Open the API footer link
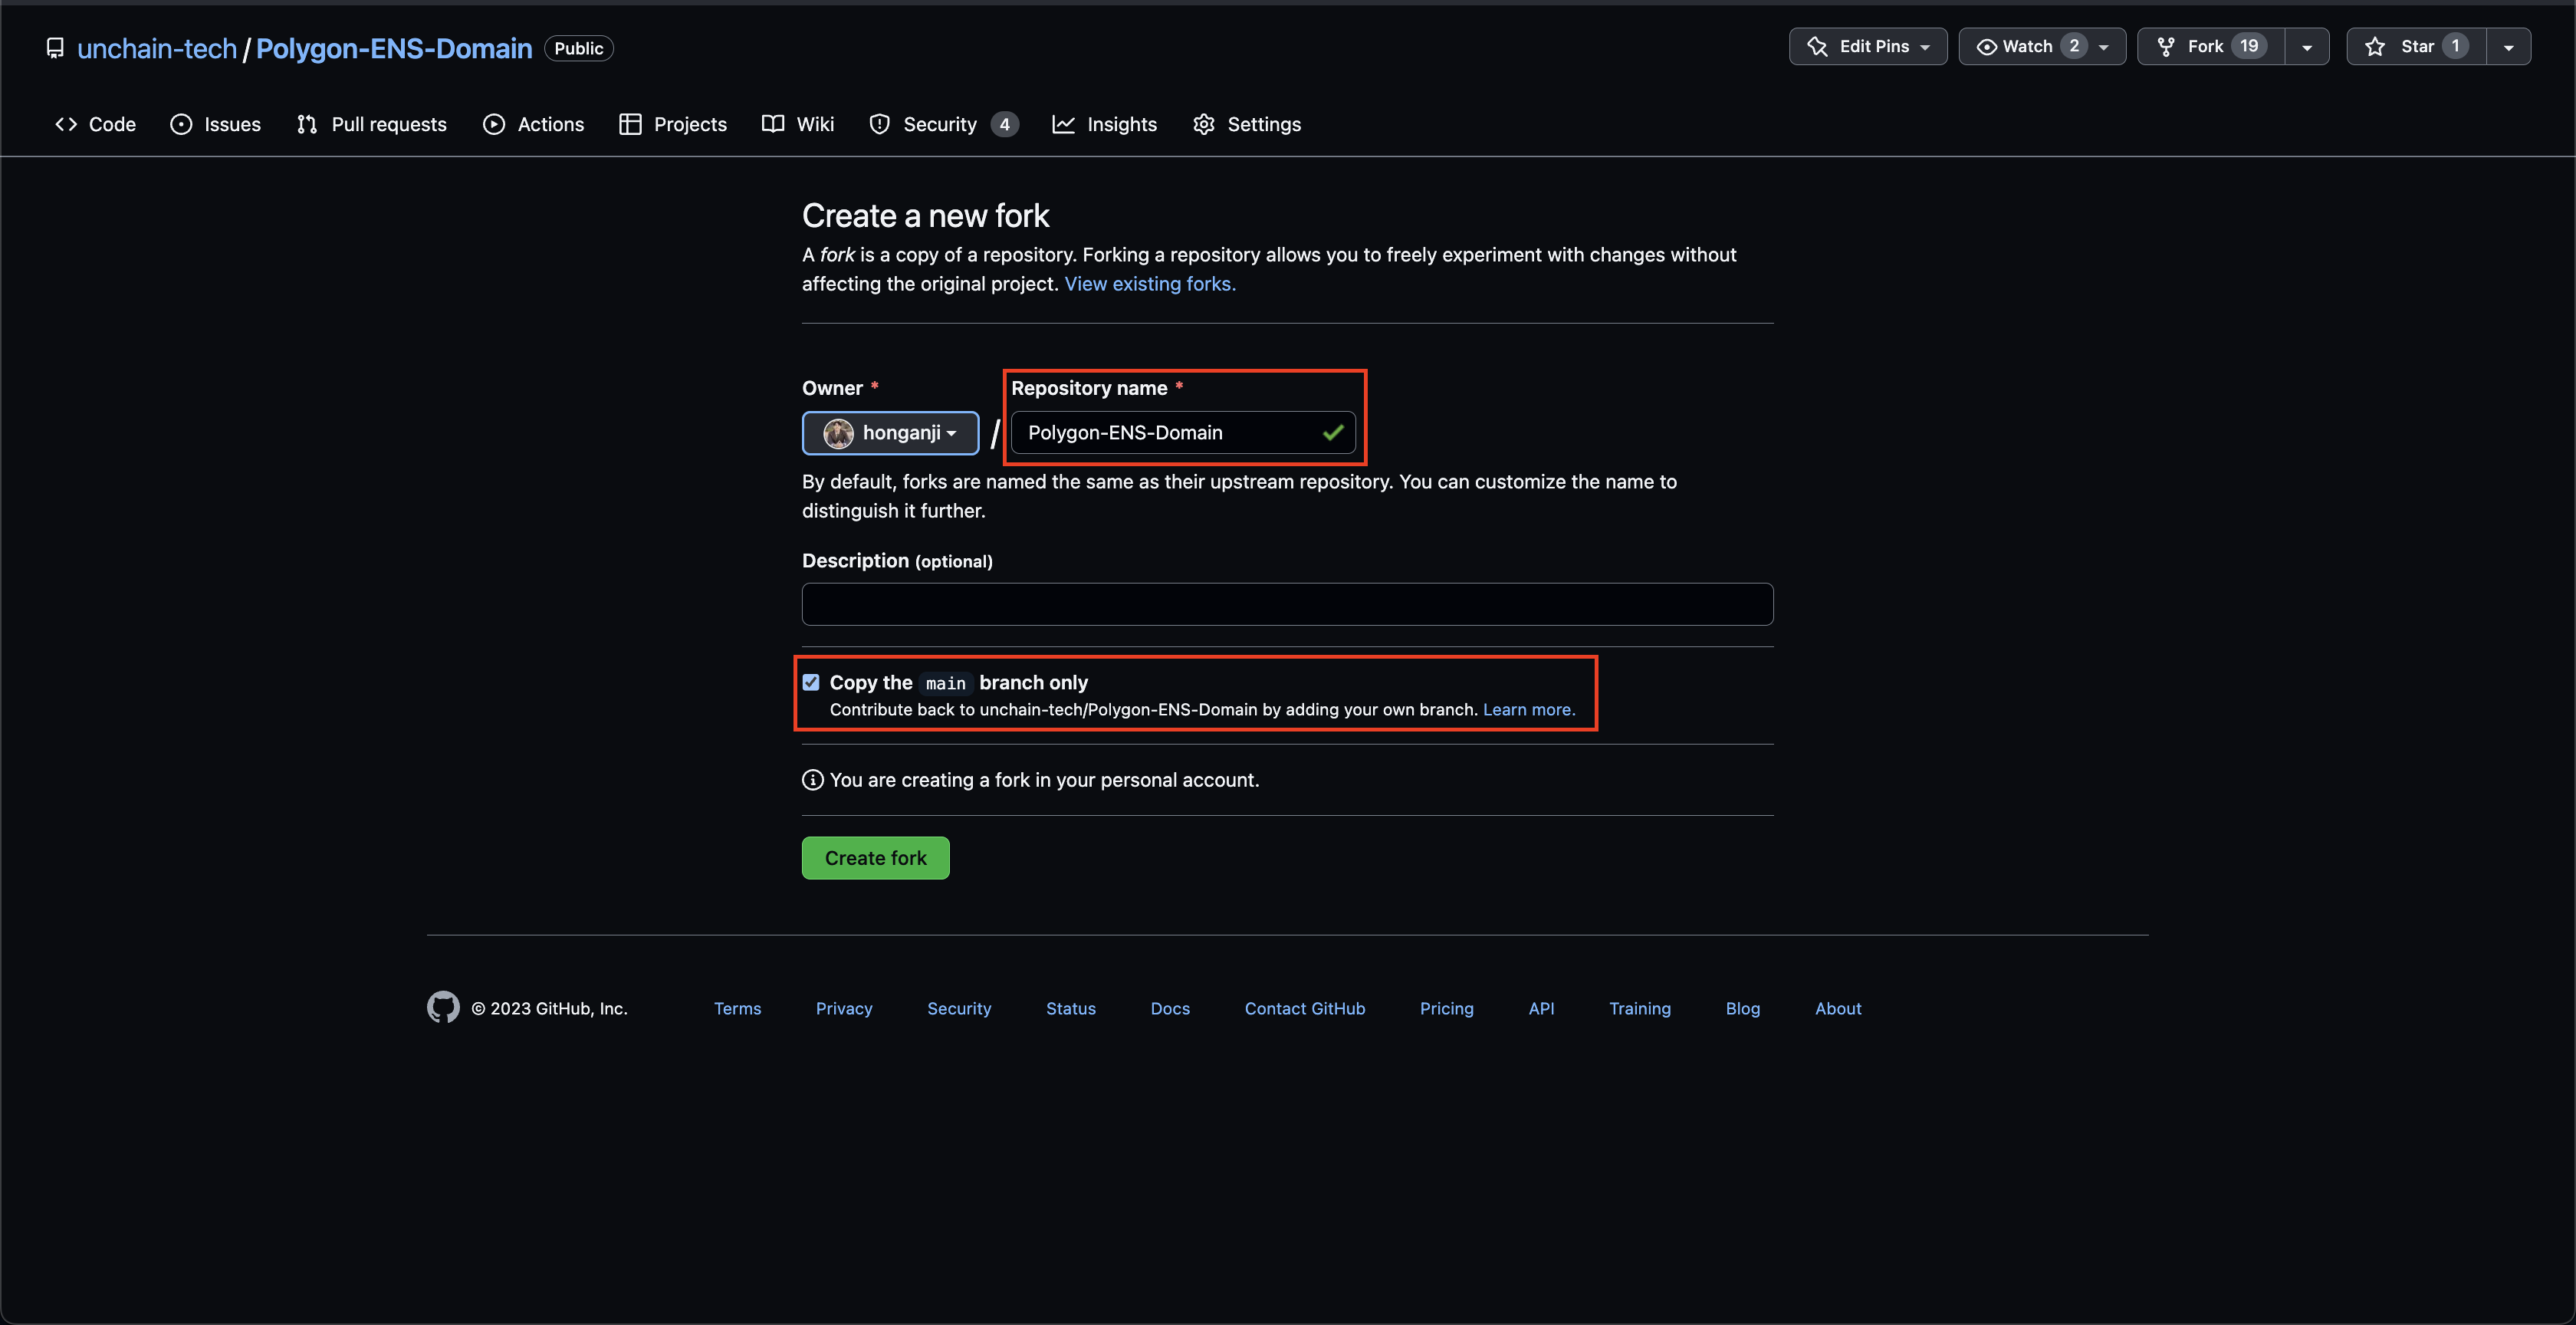This screenshot has height=1325, width=2576. (1541, 1008)
